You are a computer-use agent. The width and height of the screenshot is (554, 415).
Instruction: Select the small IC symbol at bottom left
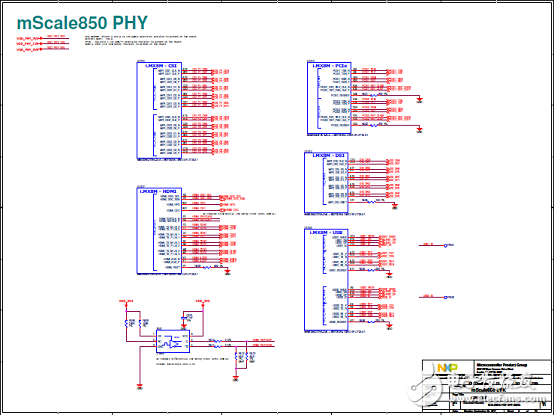click(173, 341)
